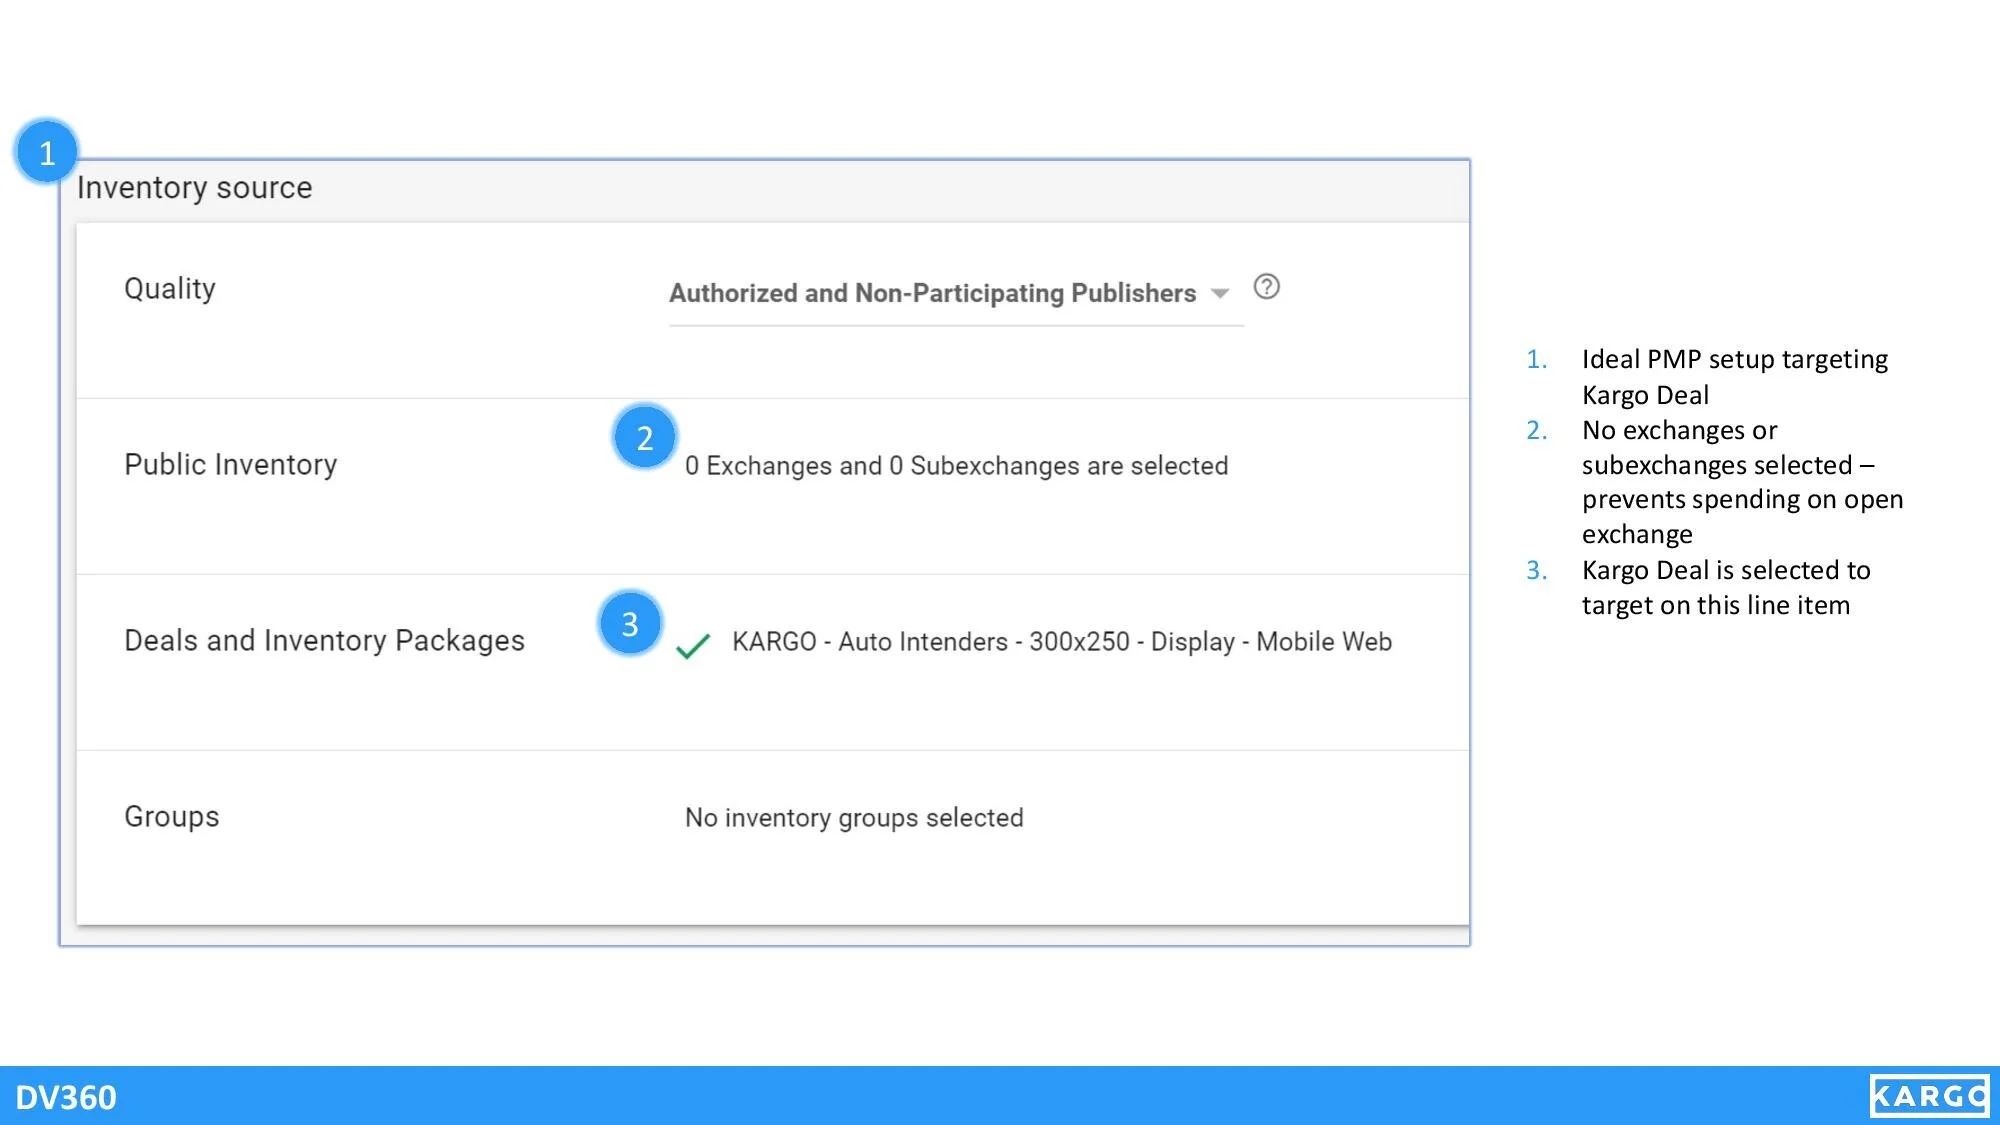Viewport: 2000px width, 1125px height.
Task: Click the blue numbered badge 1
Action: coord(46,152)
